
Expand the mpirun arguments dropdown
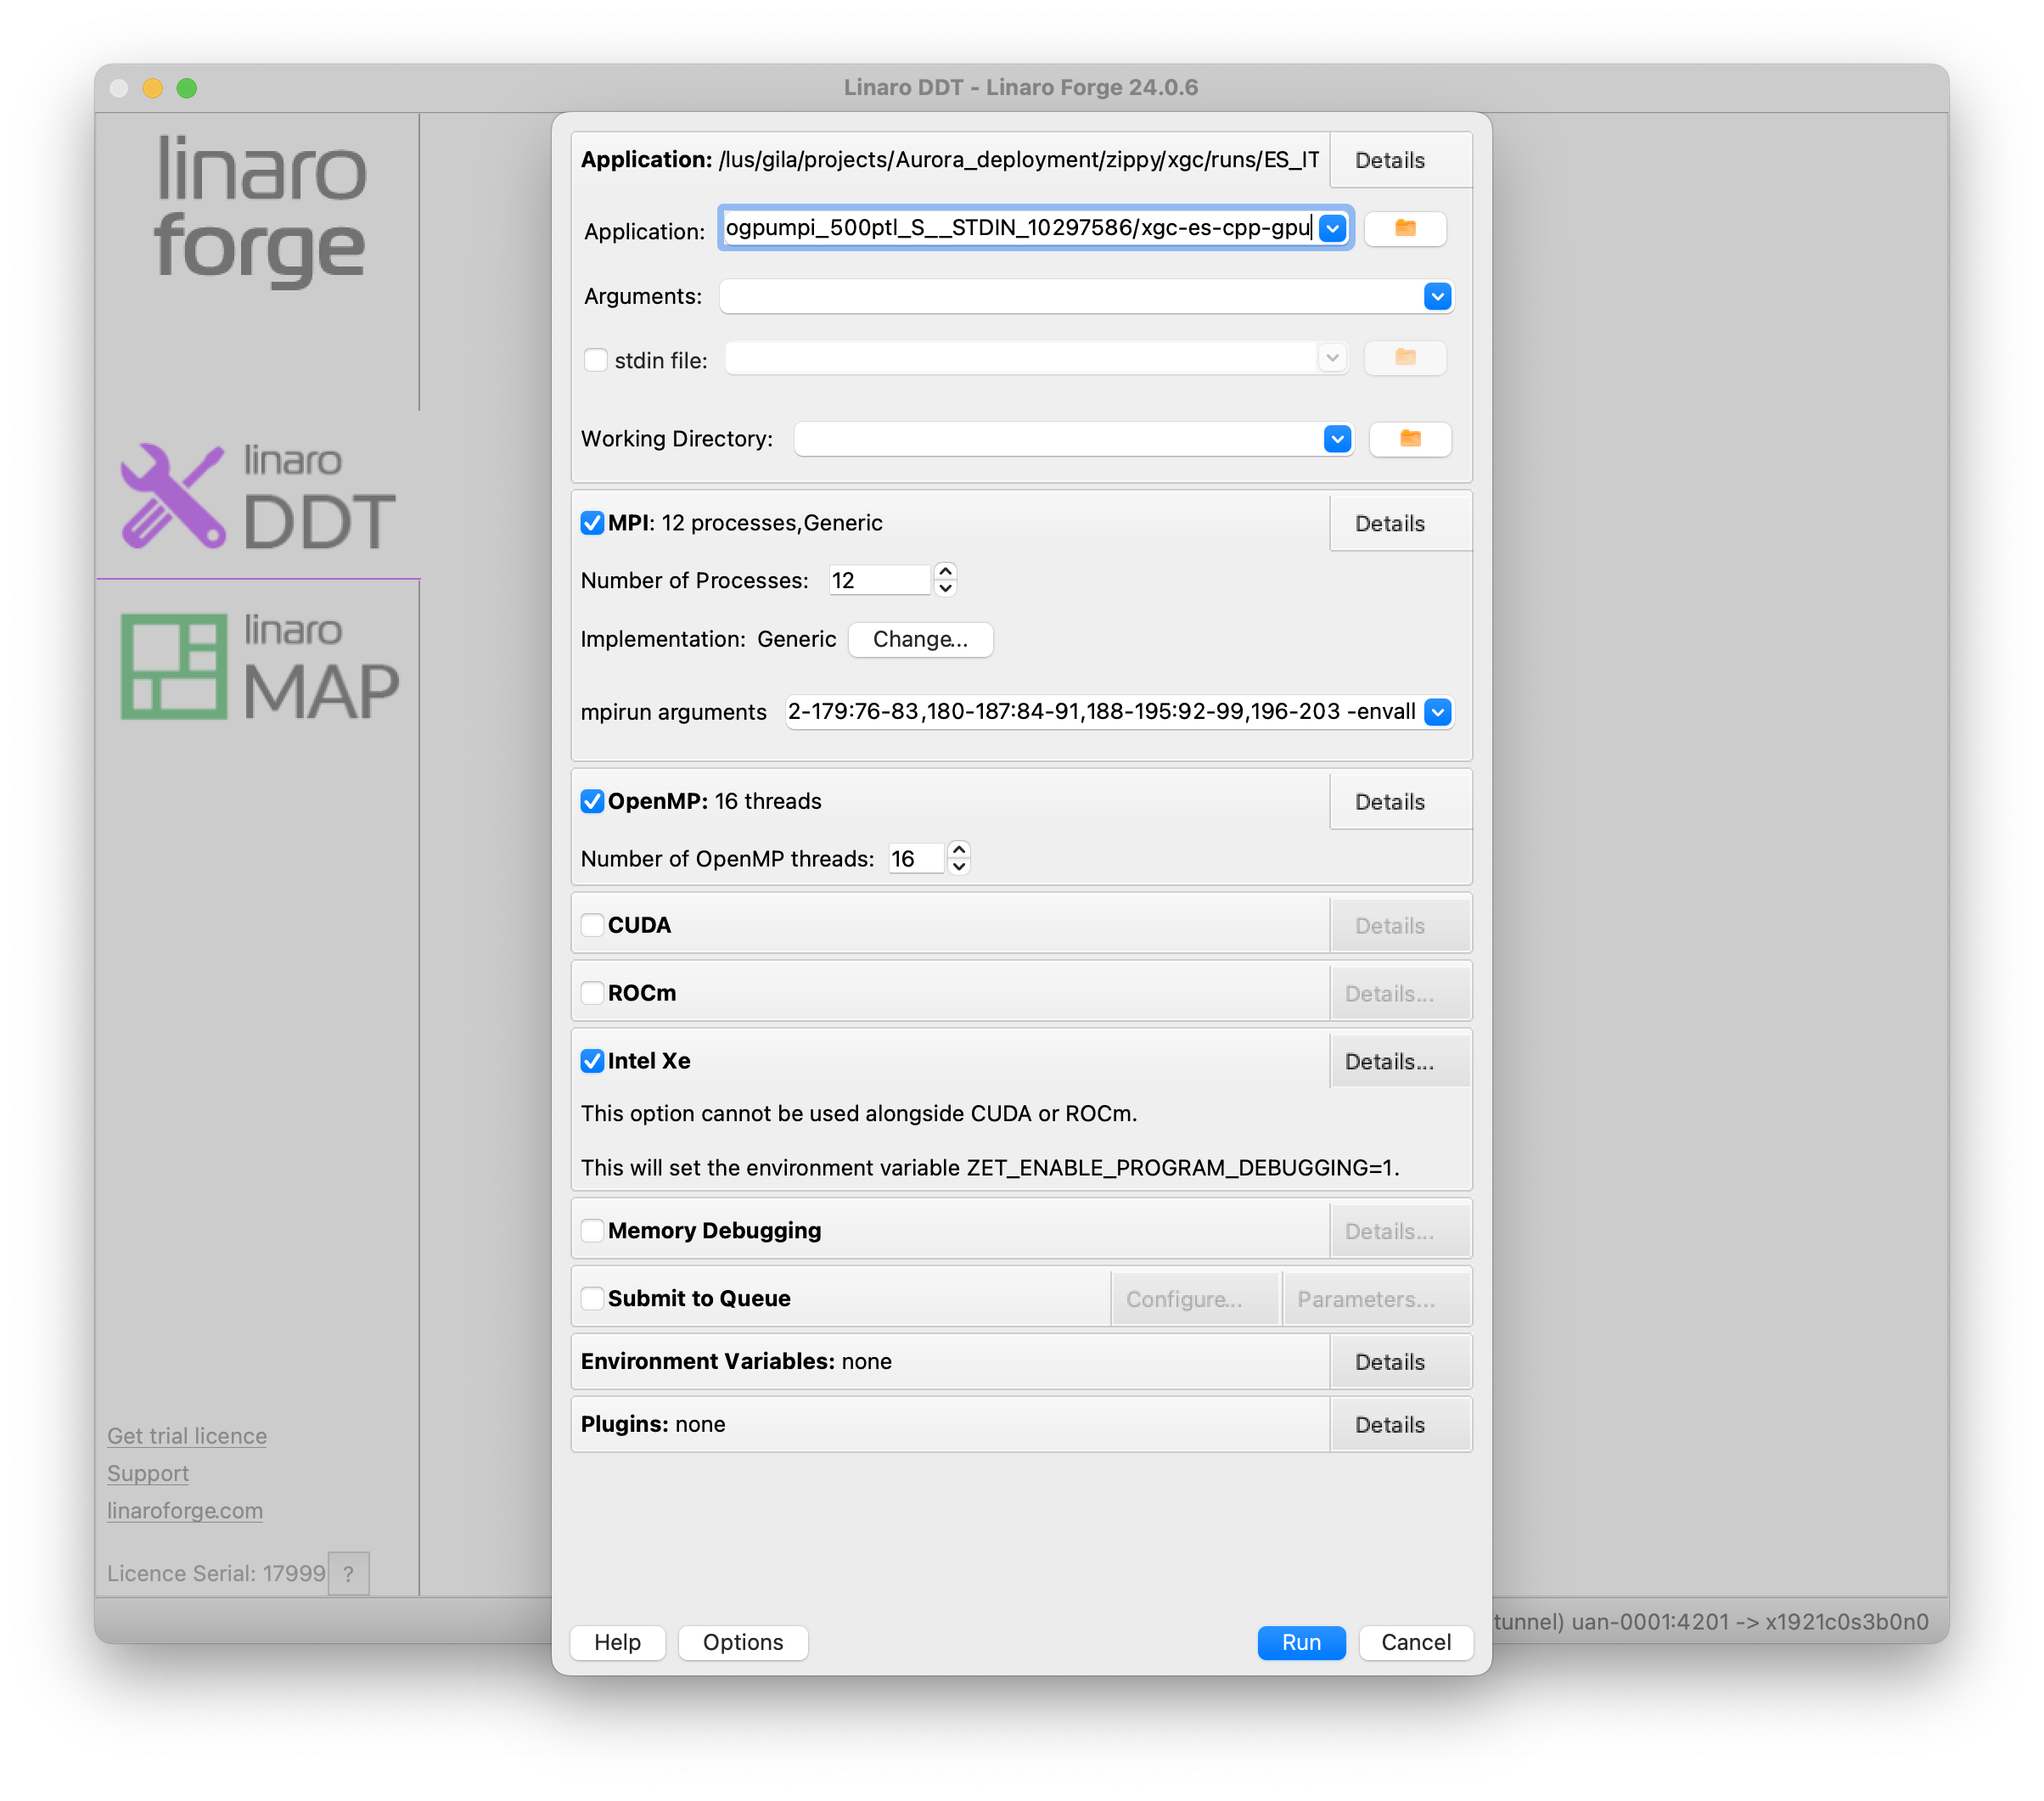coord(1437,712)
